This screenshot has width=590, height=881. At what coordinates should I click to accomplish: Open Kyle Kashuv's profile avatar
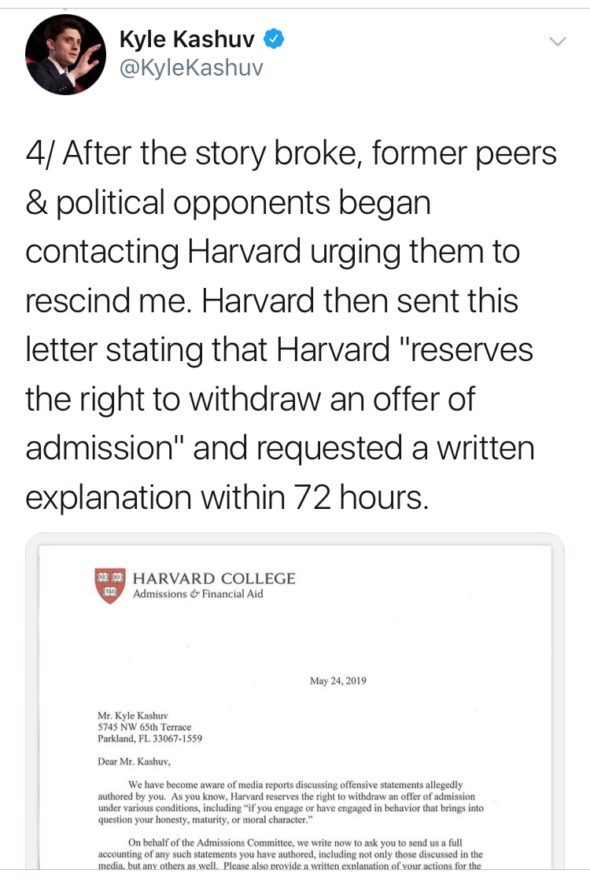coord(66,55)
